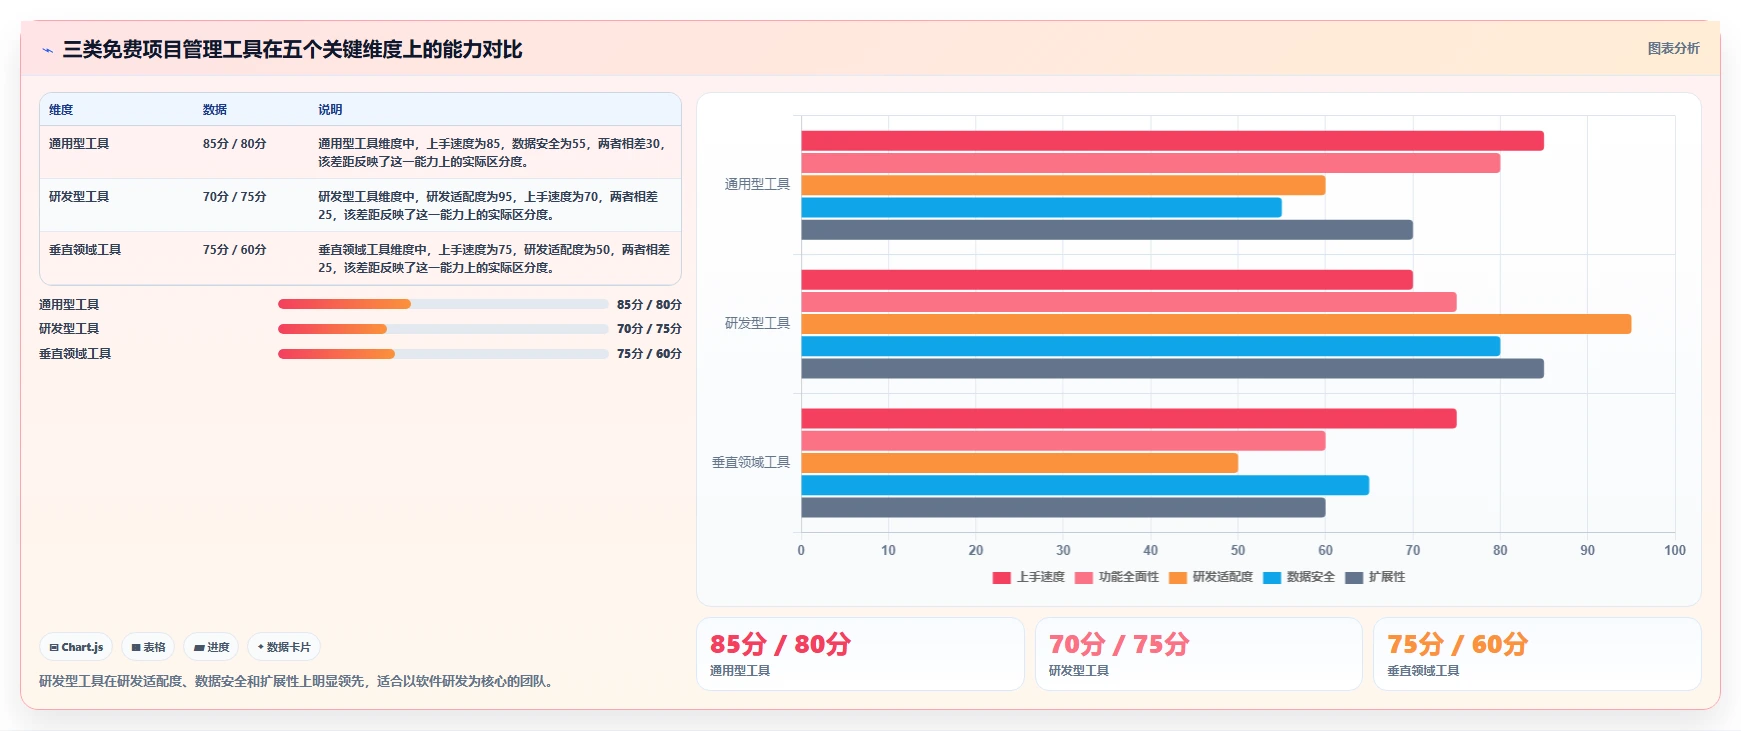Click the blue icon beside the chart title

(x=47, y=50)
